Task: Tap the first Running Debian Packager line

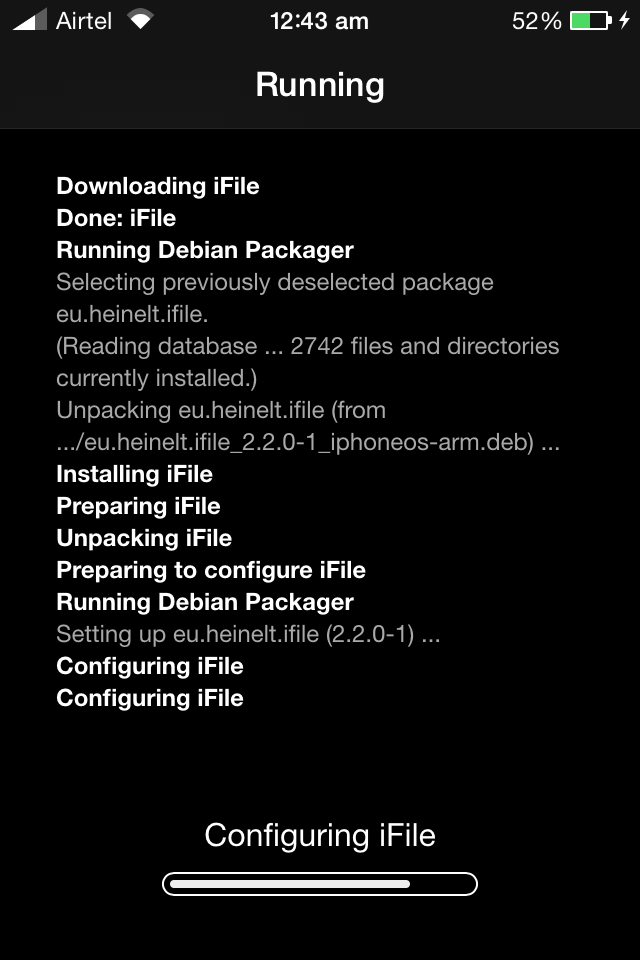Action: 205,250
